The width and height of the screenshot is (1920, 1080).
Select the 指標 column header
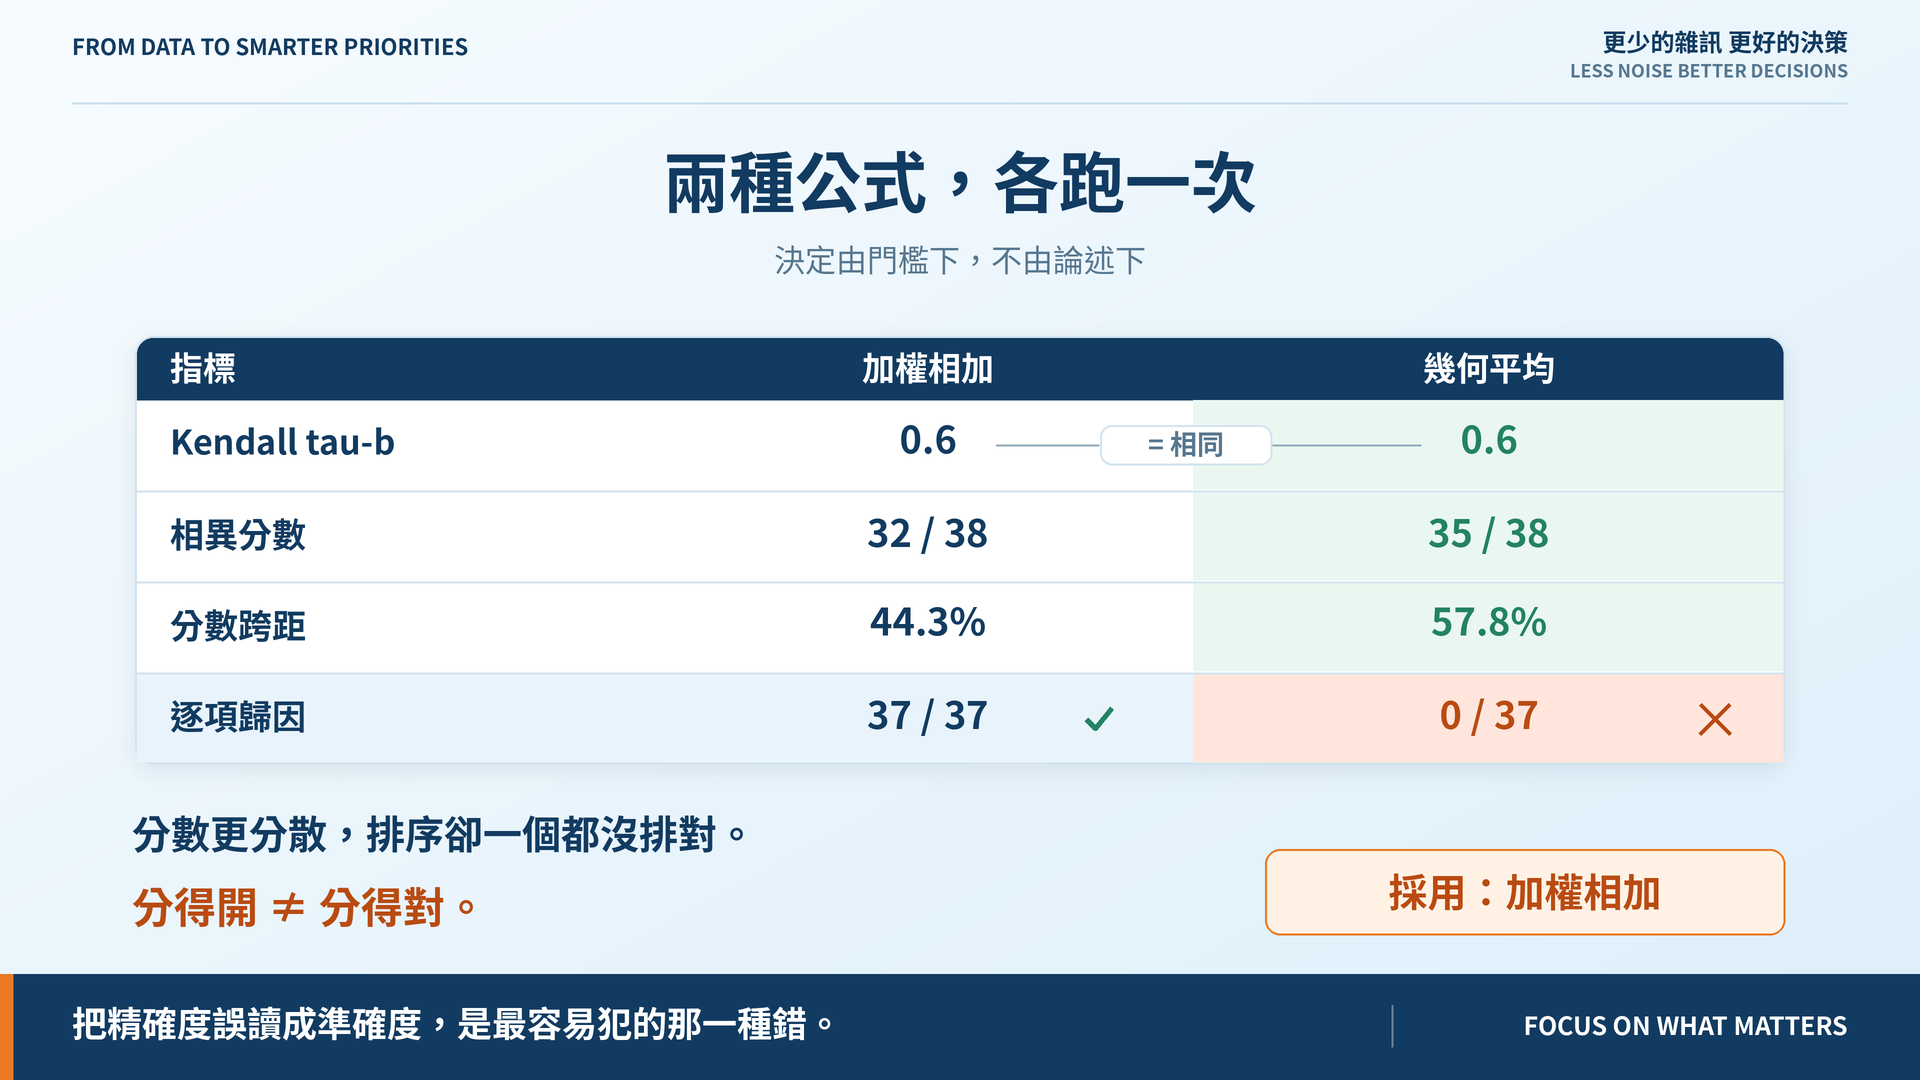[x=203, y=369]
